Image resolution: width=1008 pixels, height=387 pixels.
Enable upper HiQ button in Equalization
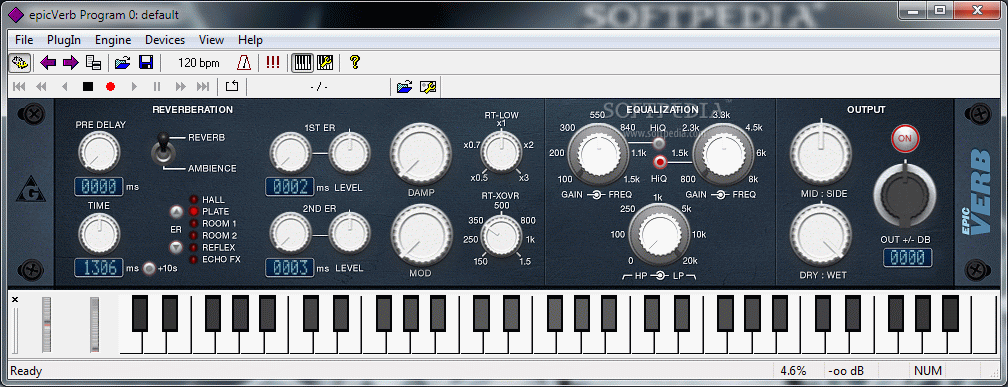(x=658, y=143)
